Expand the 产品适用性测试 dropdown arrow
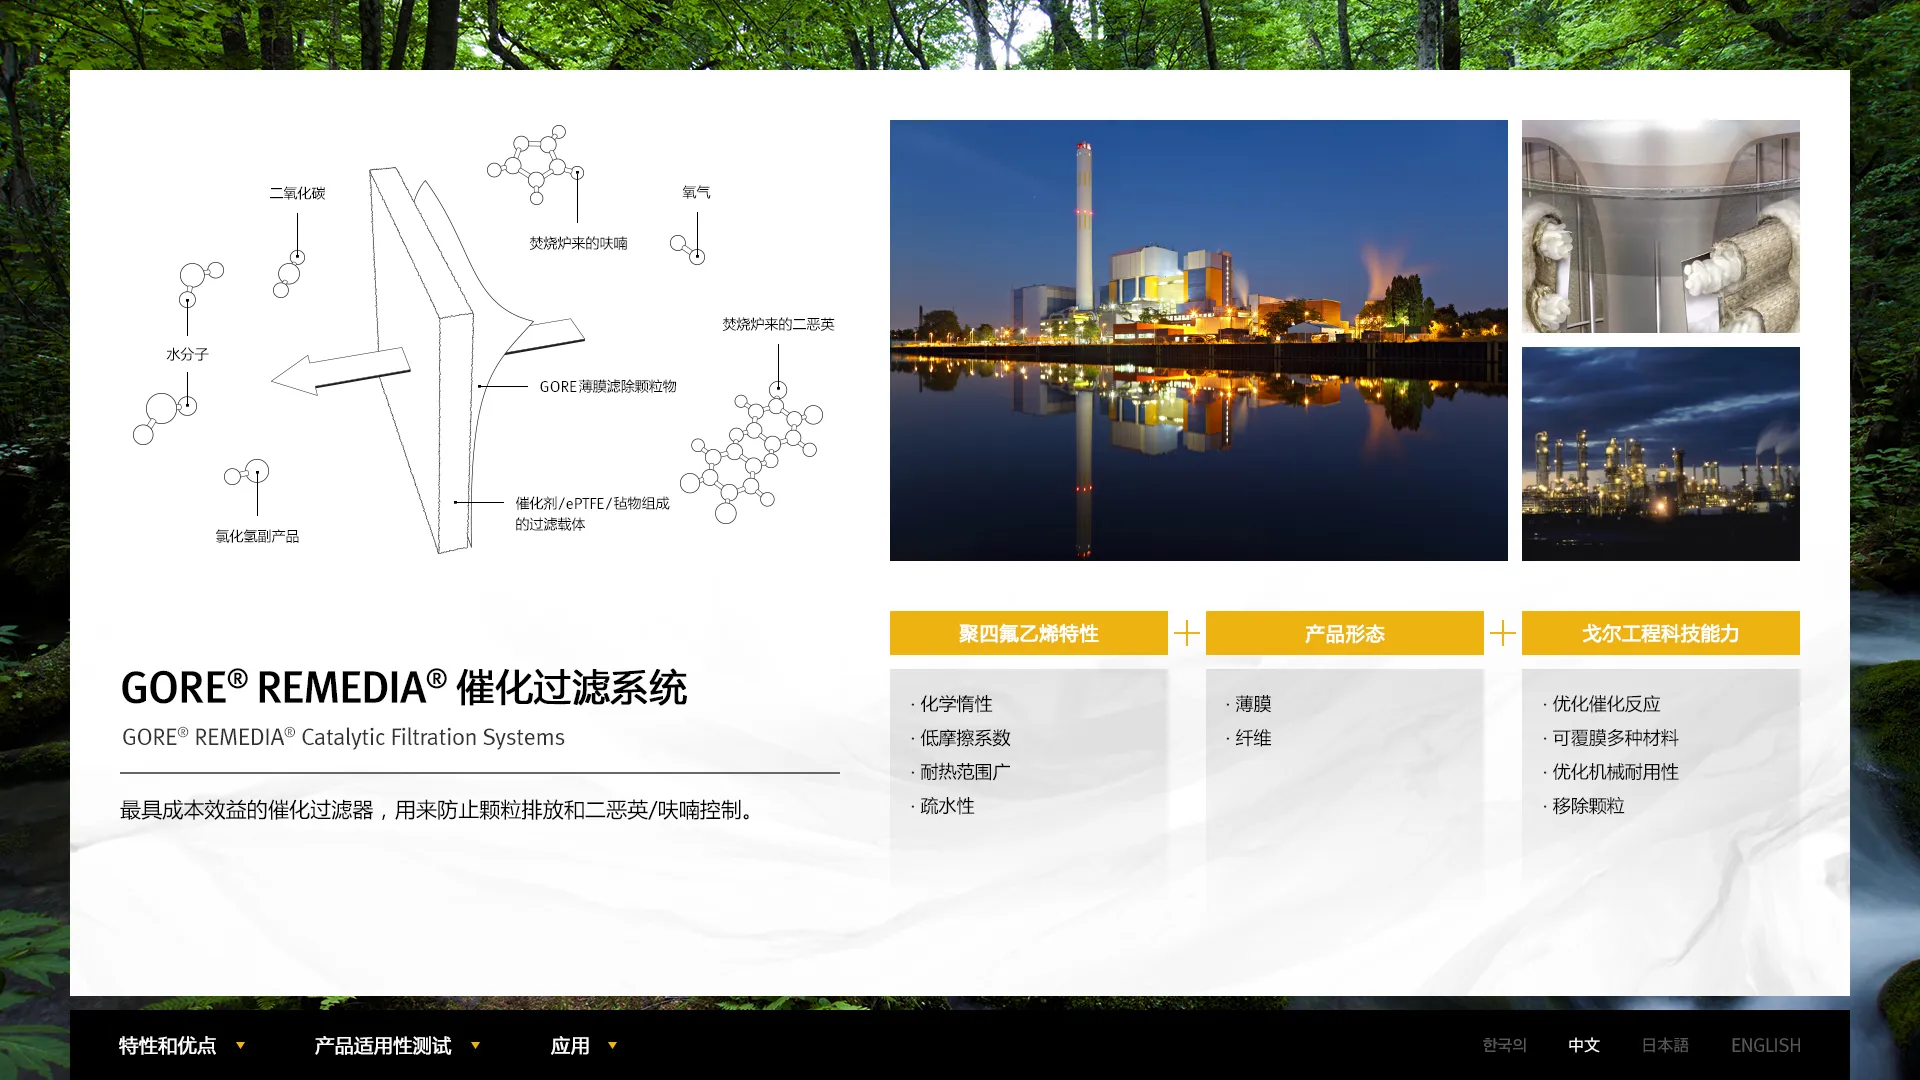The image size is (1920, 1080). click(475, 1045)
